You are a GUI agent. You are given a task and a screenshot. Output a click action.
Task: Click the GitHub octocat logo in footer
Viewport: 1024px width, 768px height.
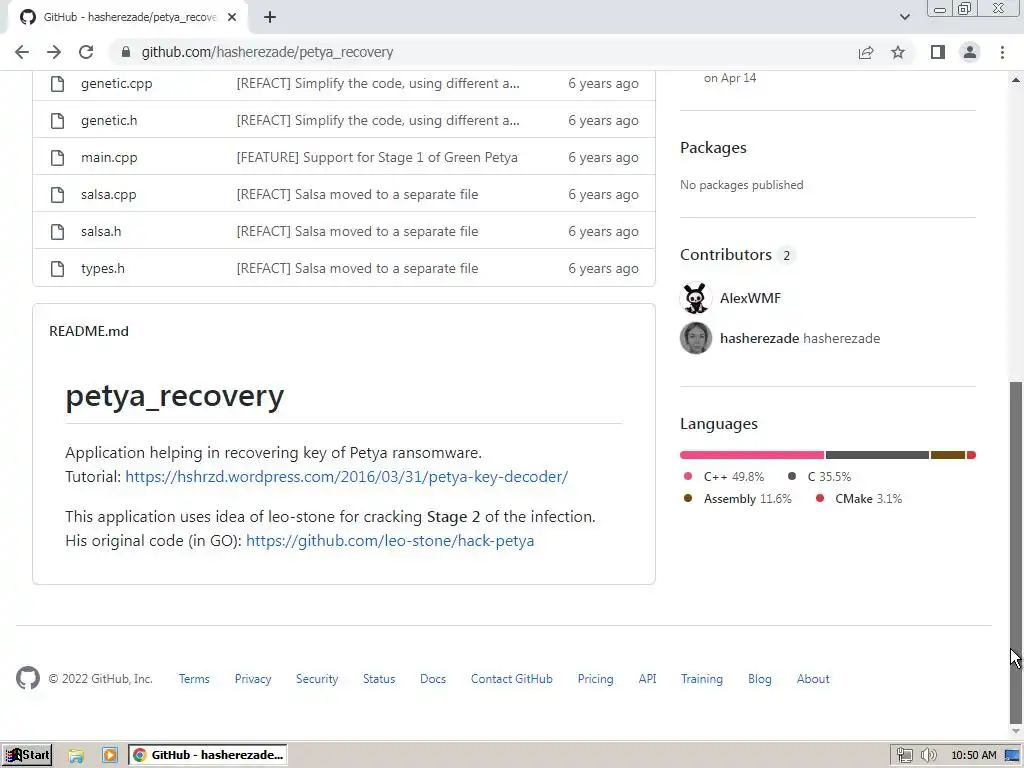[28, 679]
